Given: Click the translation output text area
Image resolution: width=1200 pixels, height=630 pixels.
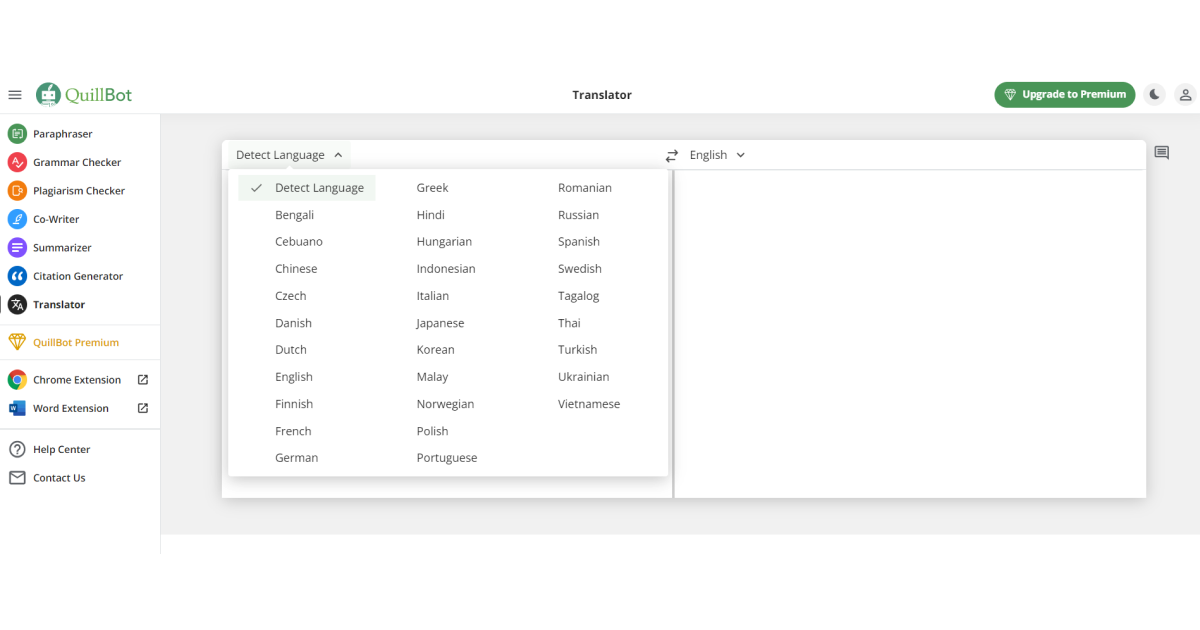Looking at the screenshot, I should pos(910,334).
